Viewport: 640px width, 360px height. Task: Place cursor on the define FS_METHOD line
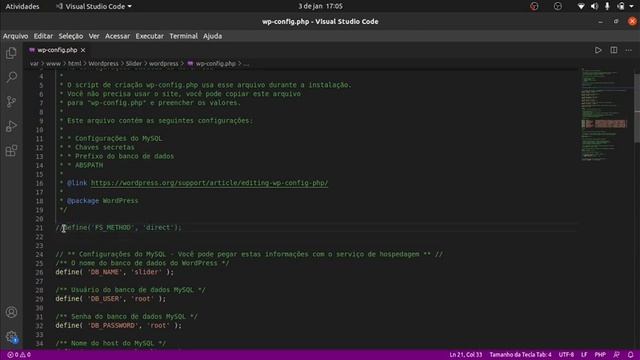(118, 228)
